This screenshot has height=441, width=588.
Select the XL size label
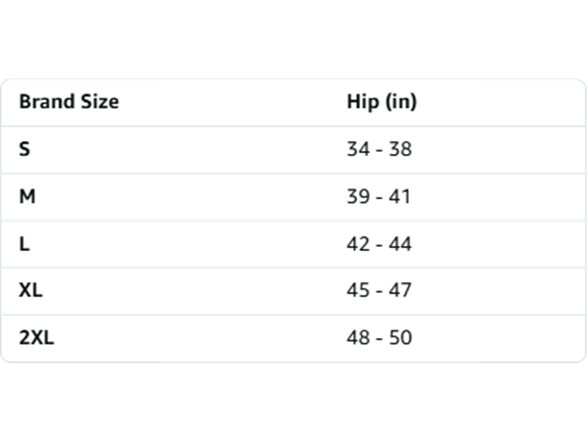coord(31,290)
